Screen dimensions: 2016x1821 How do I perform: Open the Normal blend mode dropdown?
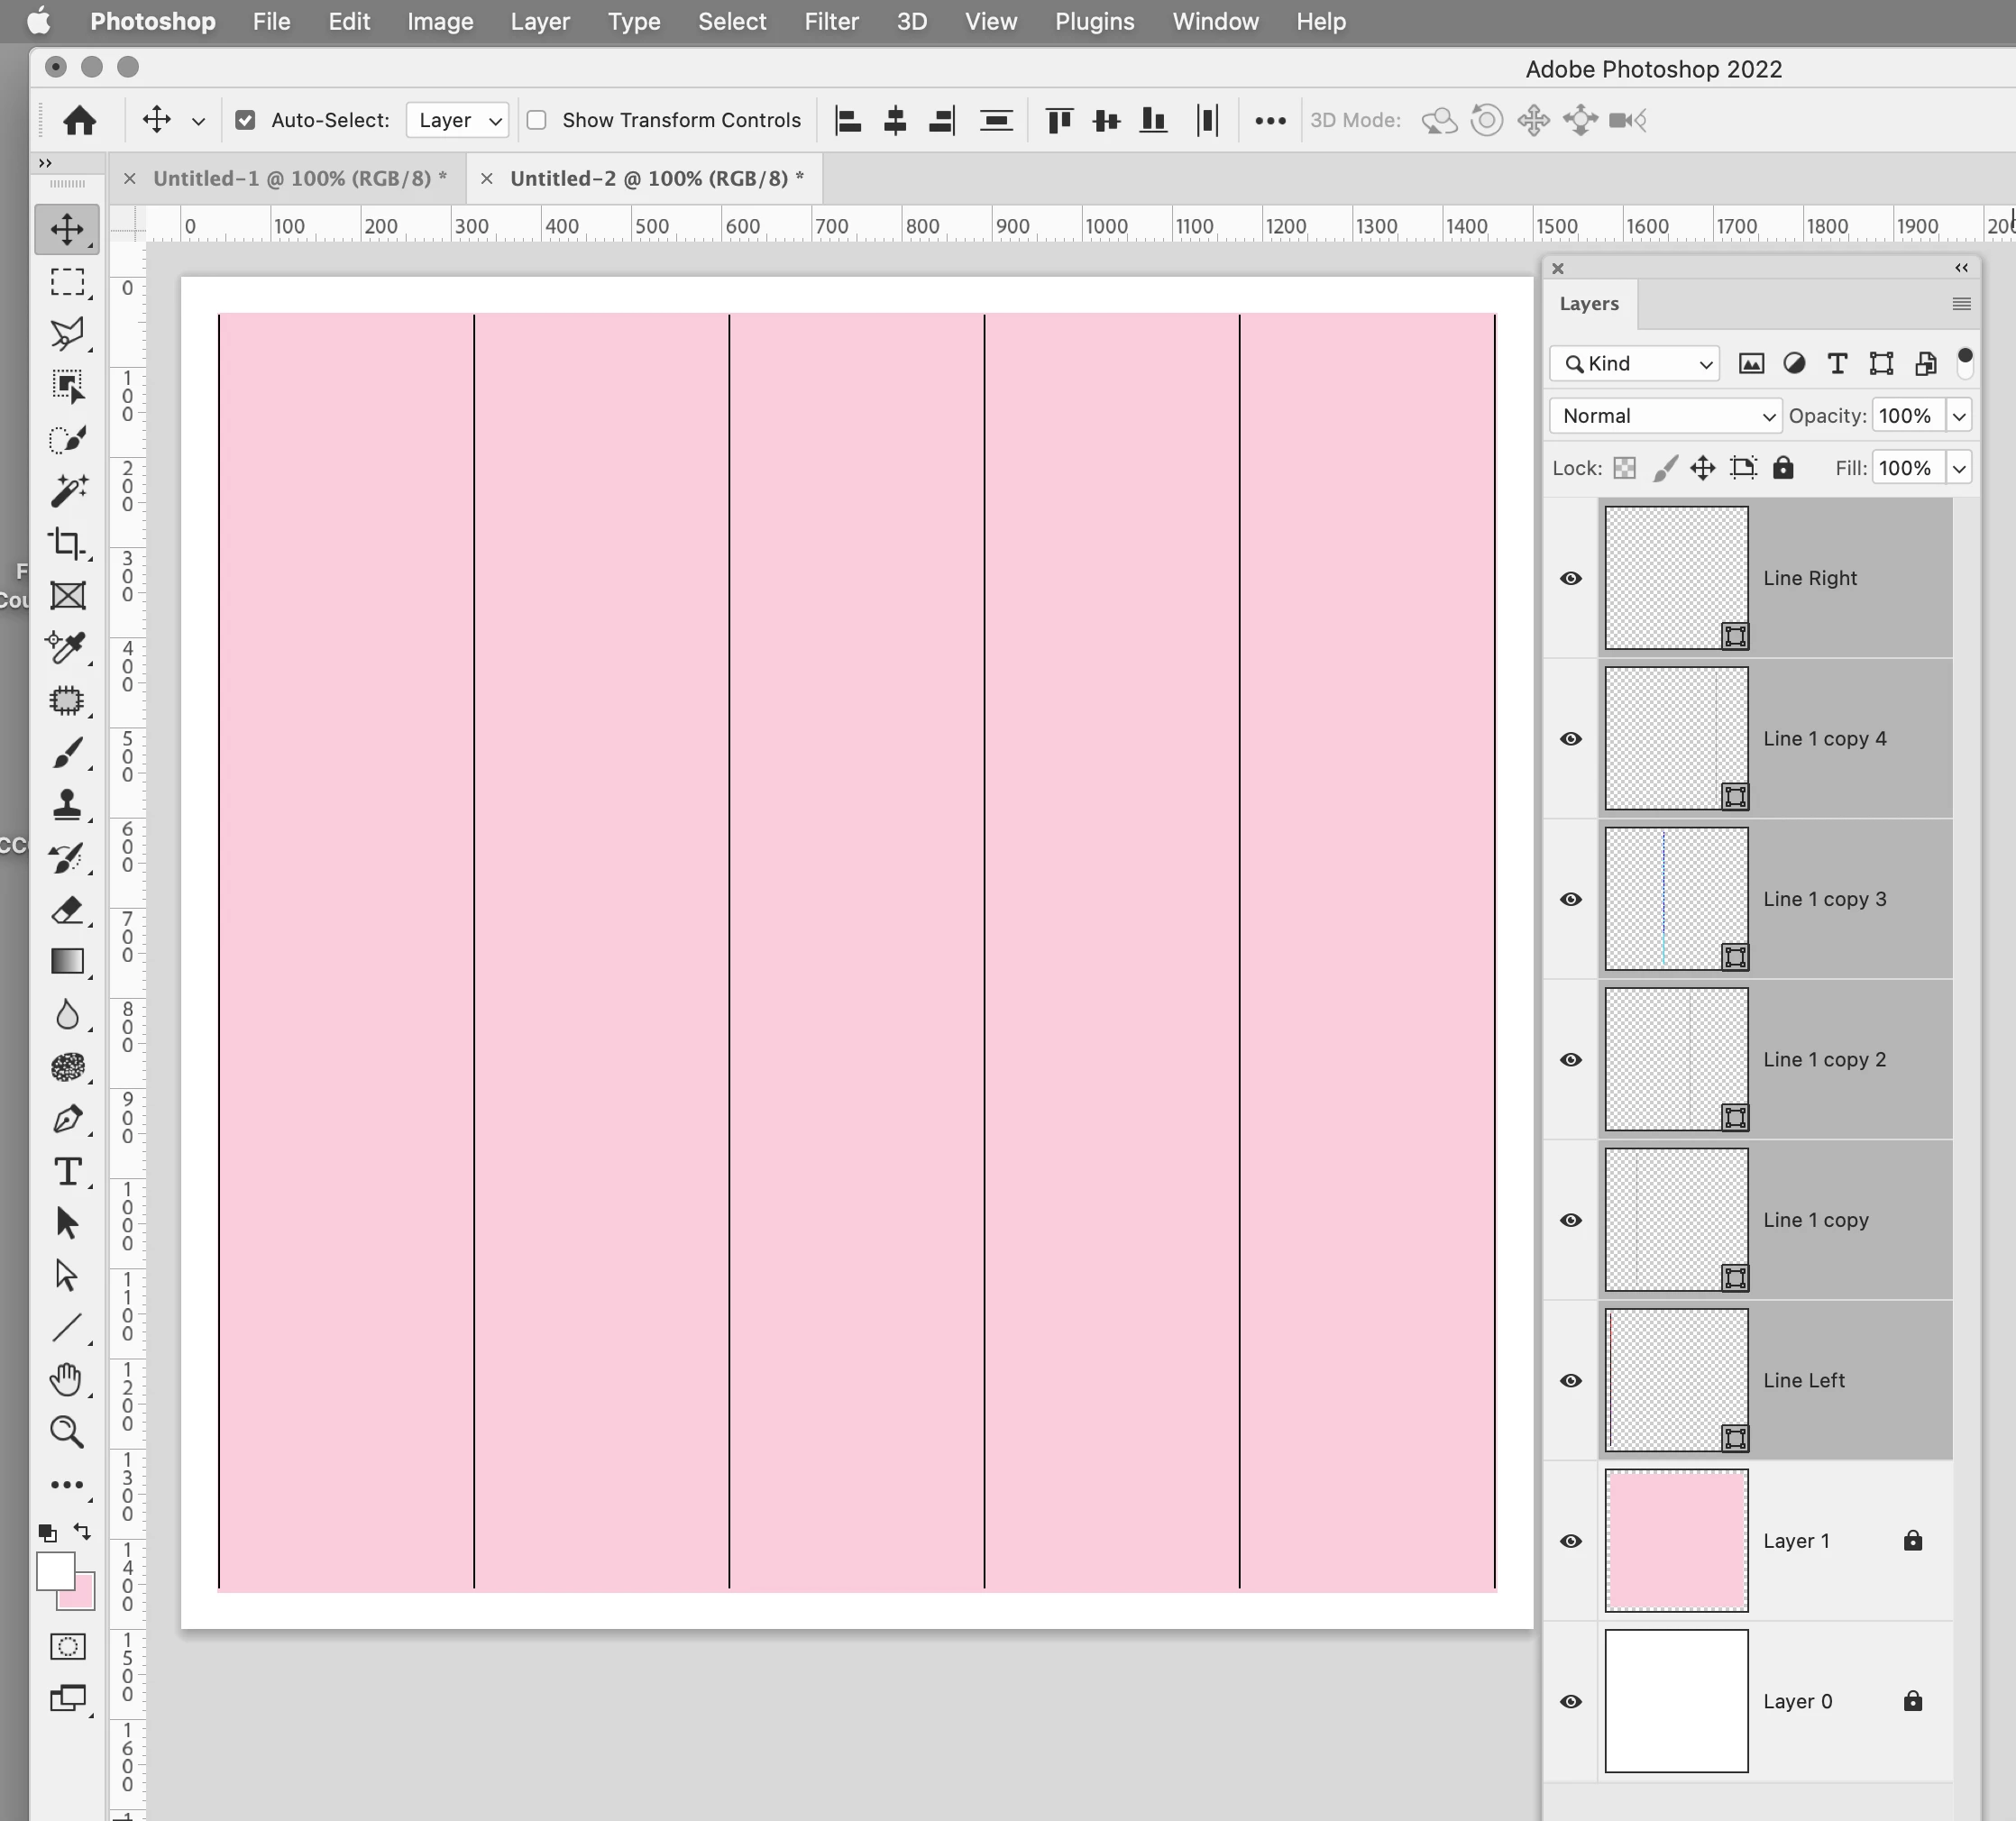pyautogui.click(x=1665, y=416)
